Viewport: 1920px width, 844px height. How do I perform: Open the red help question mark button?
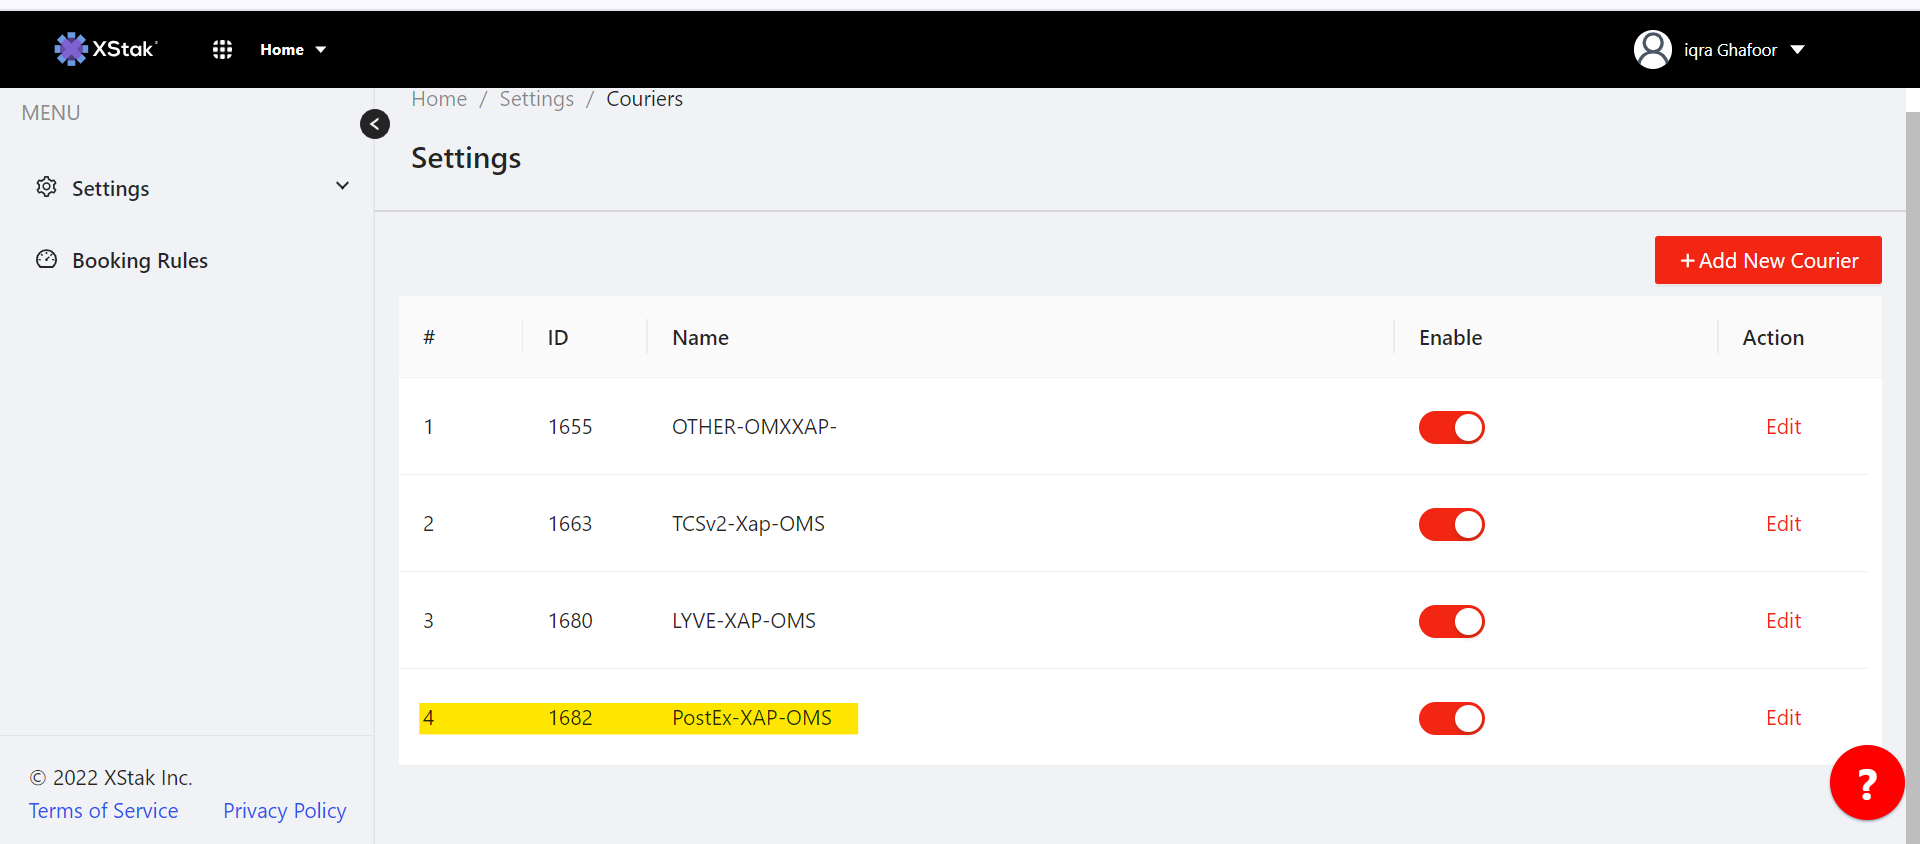1866,783
